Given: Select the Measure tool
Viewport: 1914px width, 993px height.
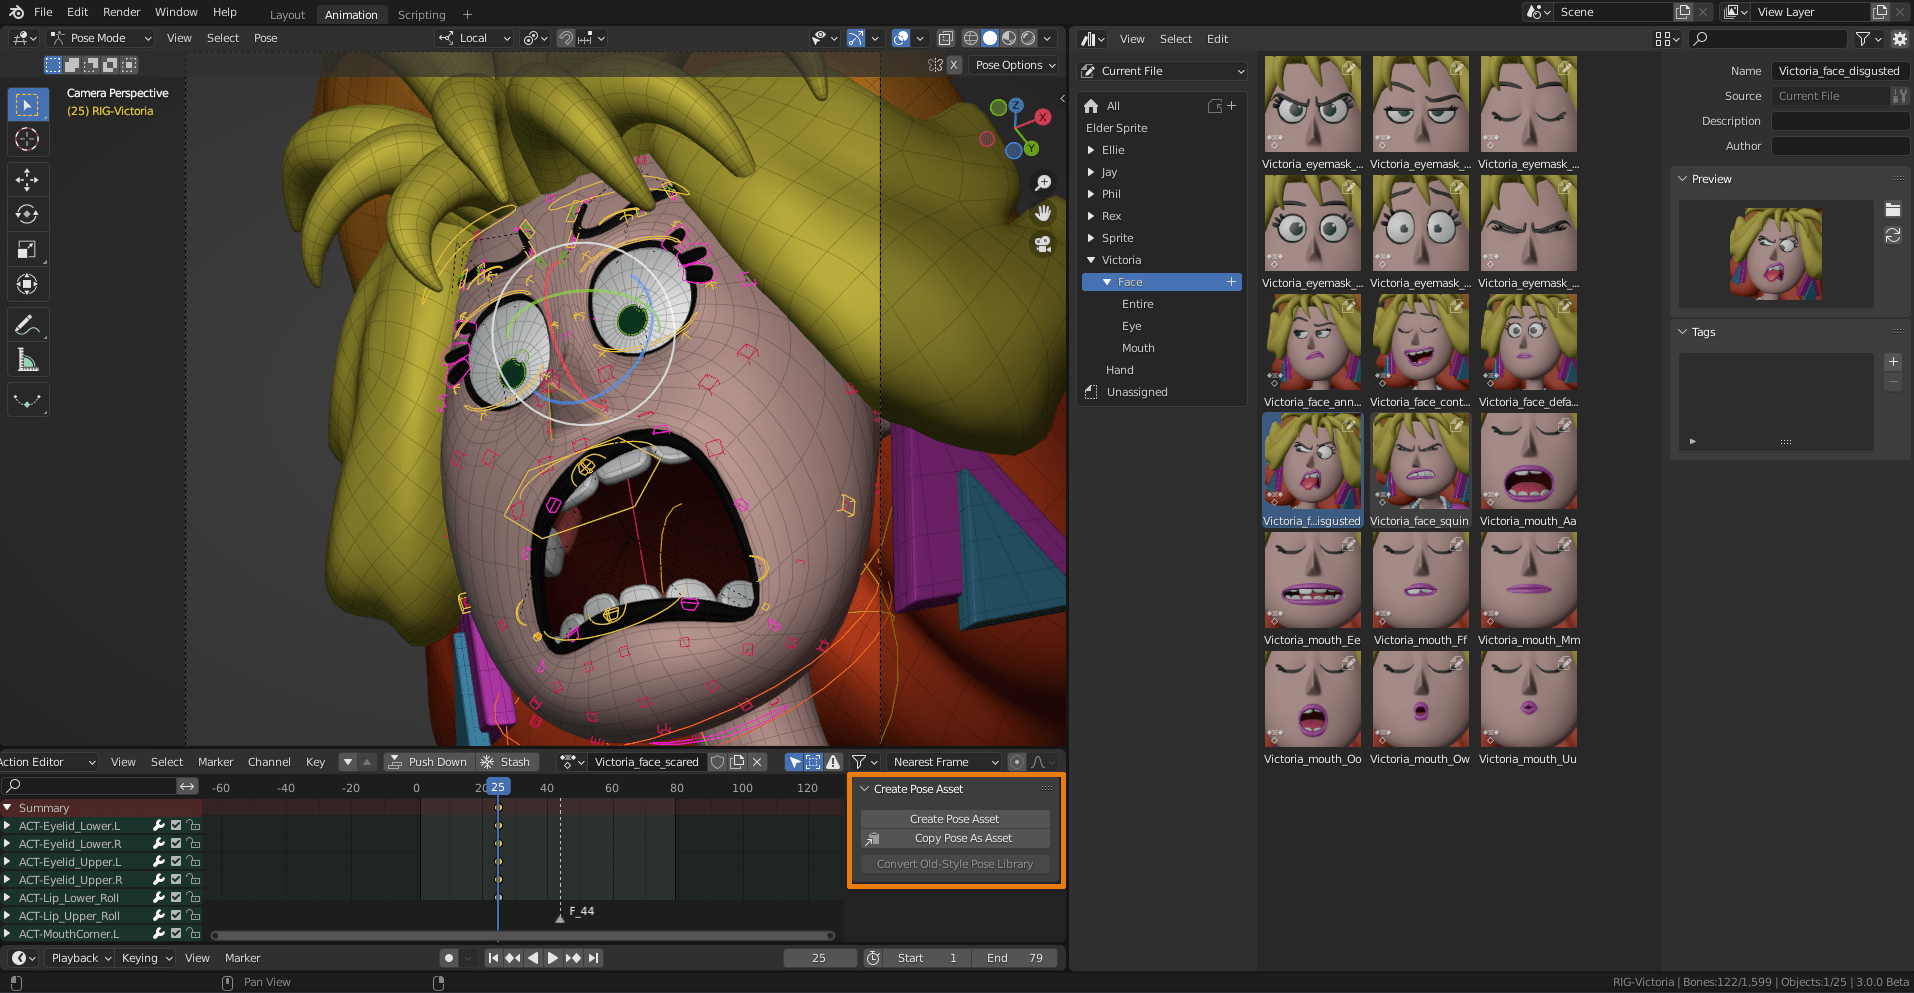Looking at the screenshot, I should click(x=28, y=359).
